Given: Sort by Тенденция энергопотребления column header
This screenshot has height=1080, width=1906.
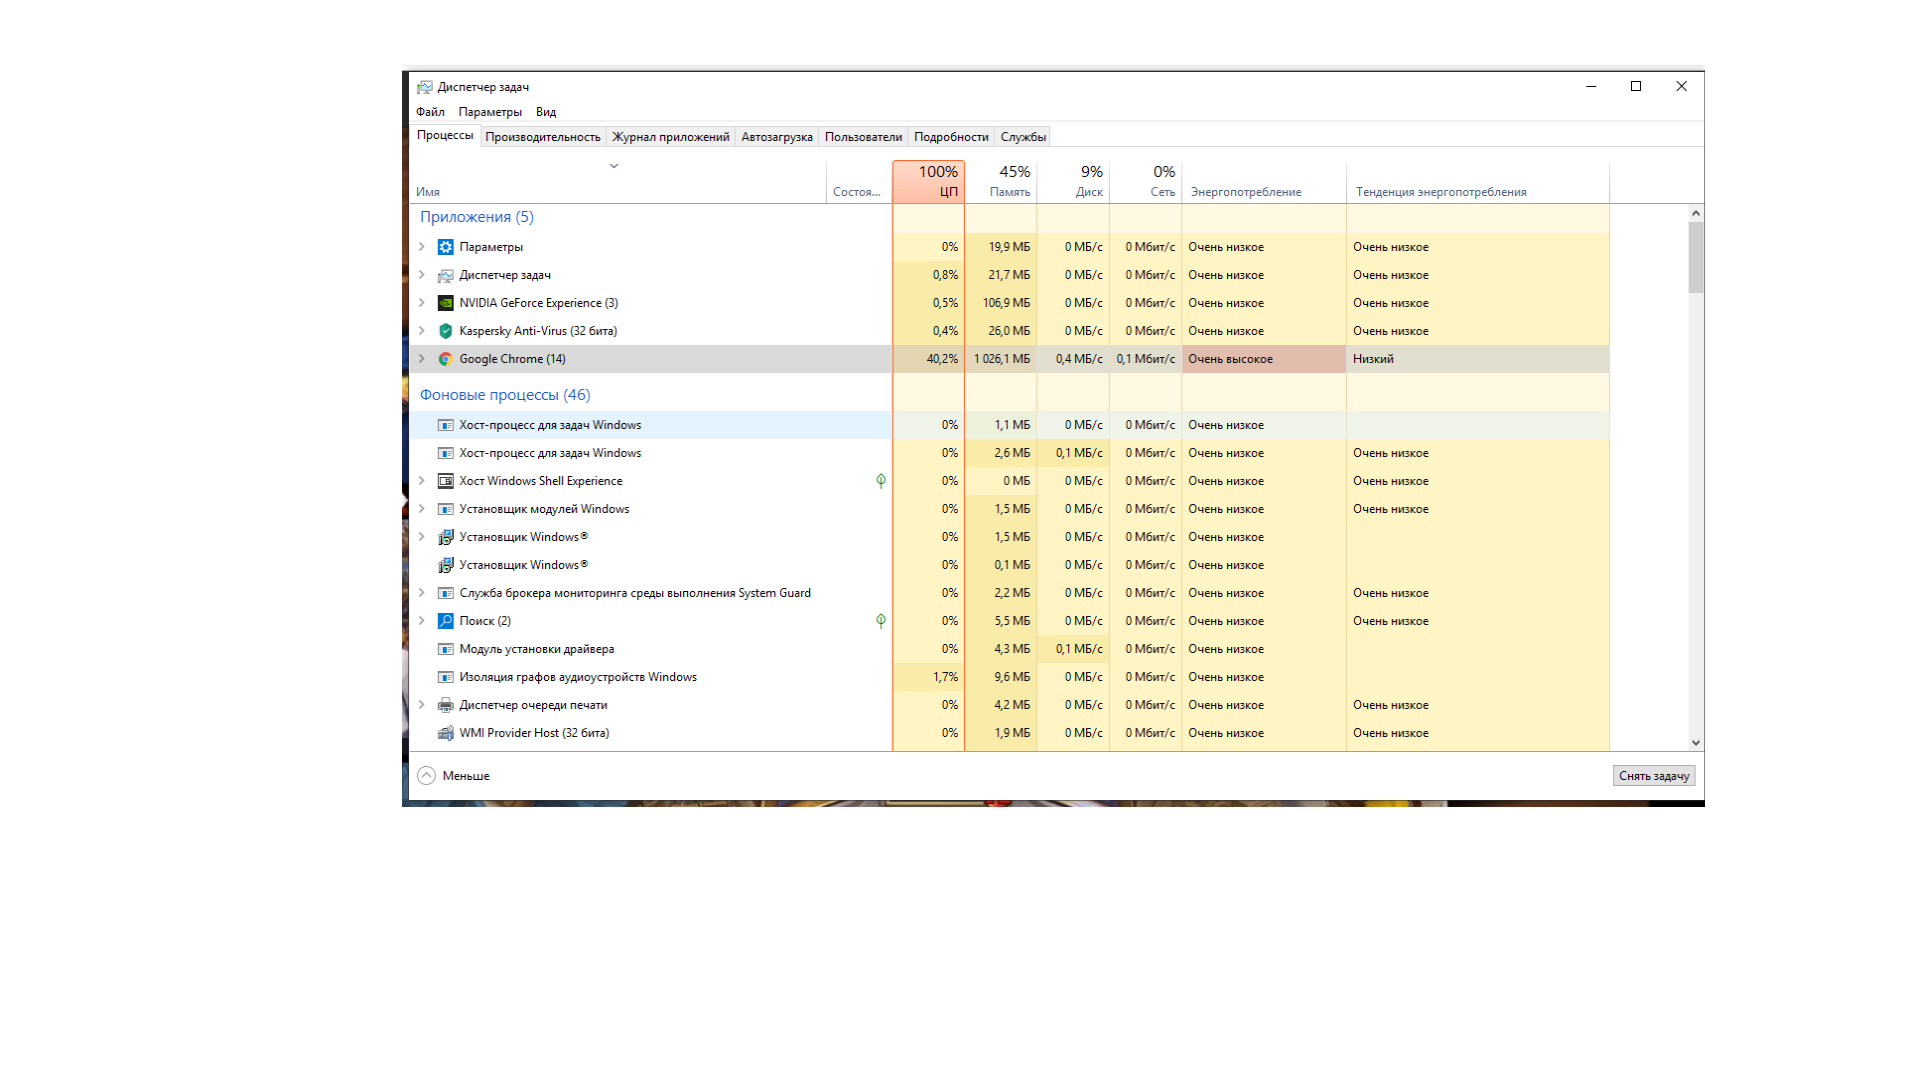Looking at the screenshot, I should [x=1478, y=182].
